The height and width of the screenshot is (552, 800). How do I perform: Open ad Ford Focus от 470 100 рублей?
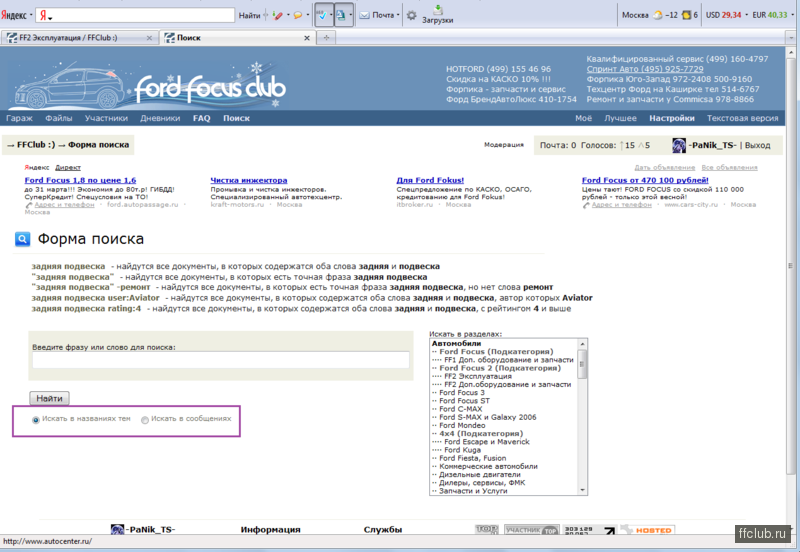pos(645,180)
